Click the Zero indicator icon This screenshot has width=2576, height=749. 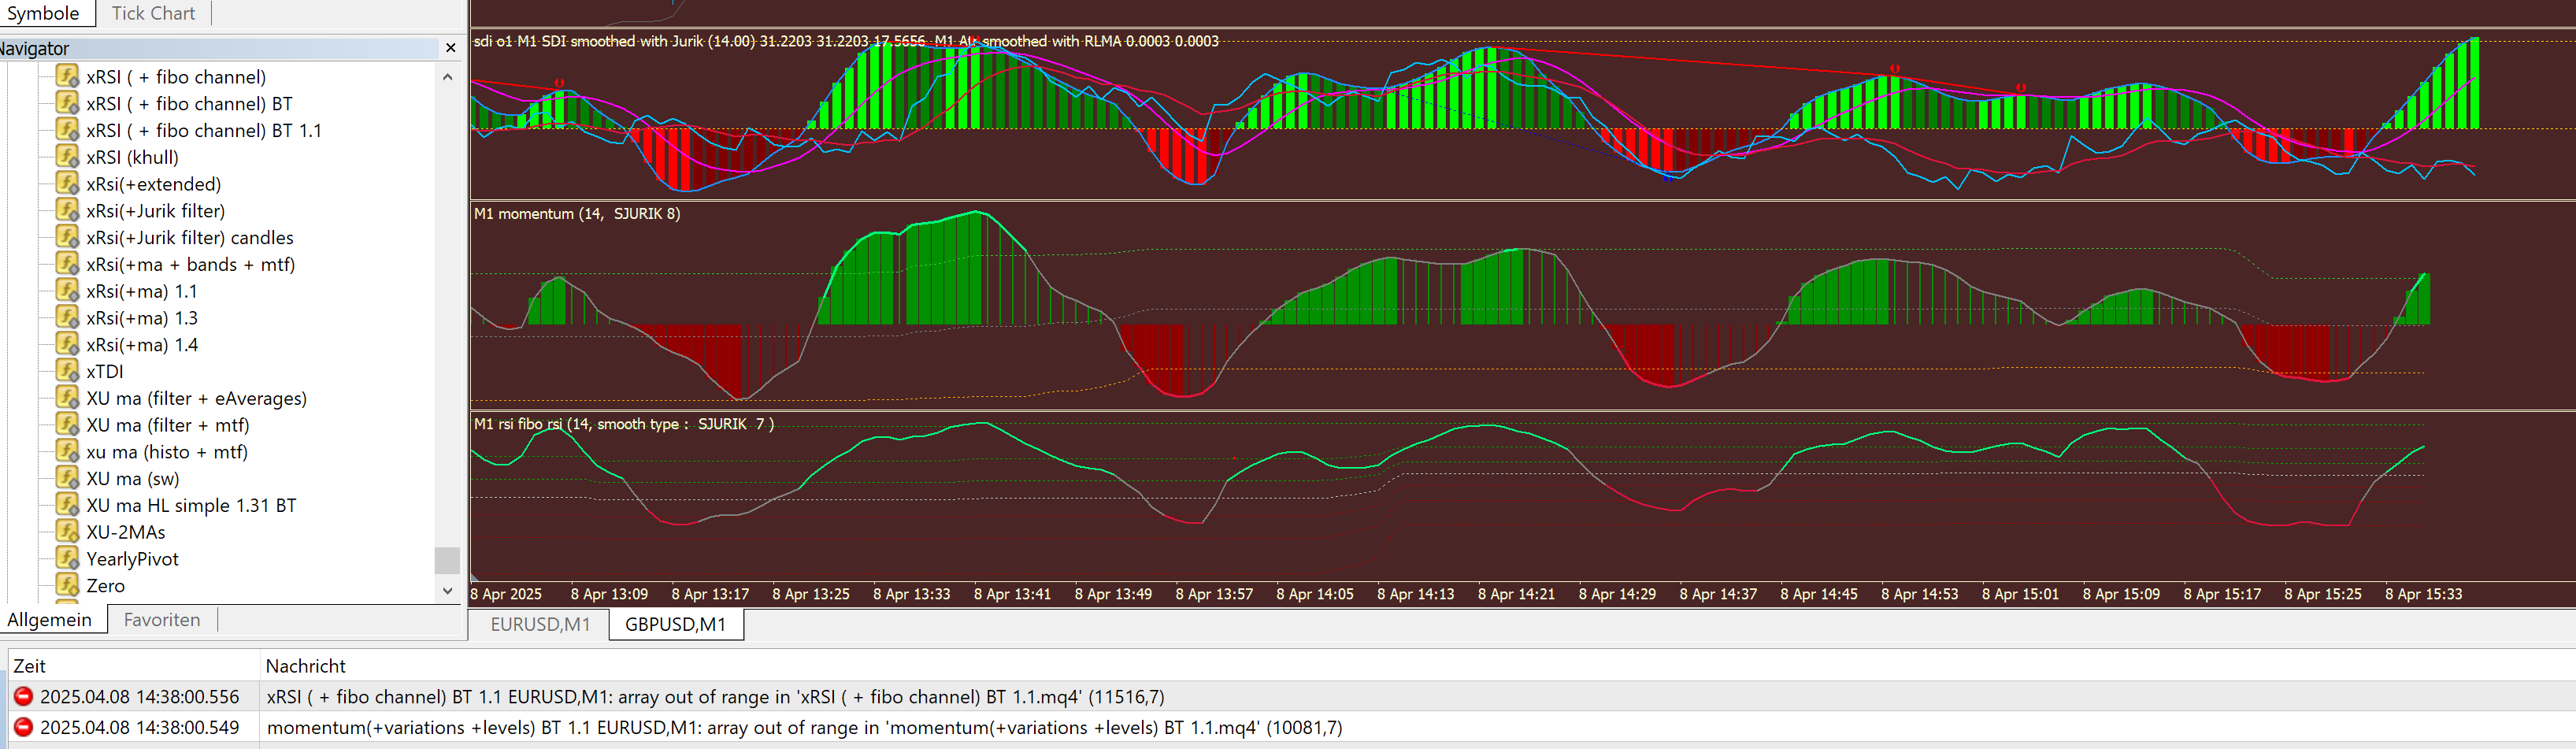tap(67, 585)
